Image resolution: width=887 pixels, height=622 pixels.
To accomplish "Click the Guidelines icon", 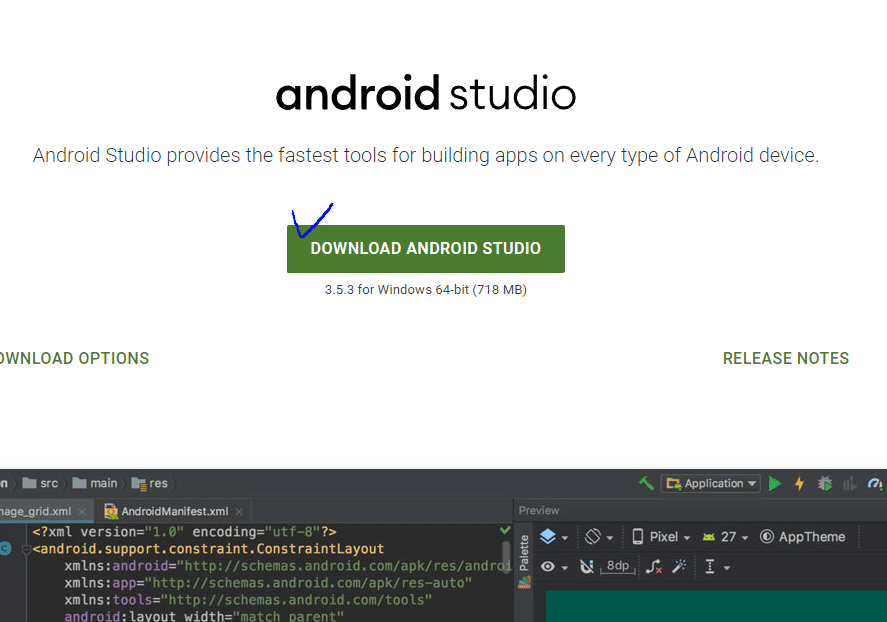I will [709, 566].
